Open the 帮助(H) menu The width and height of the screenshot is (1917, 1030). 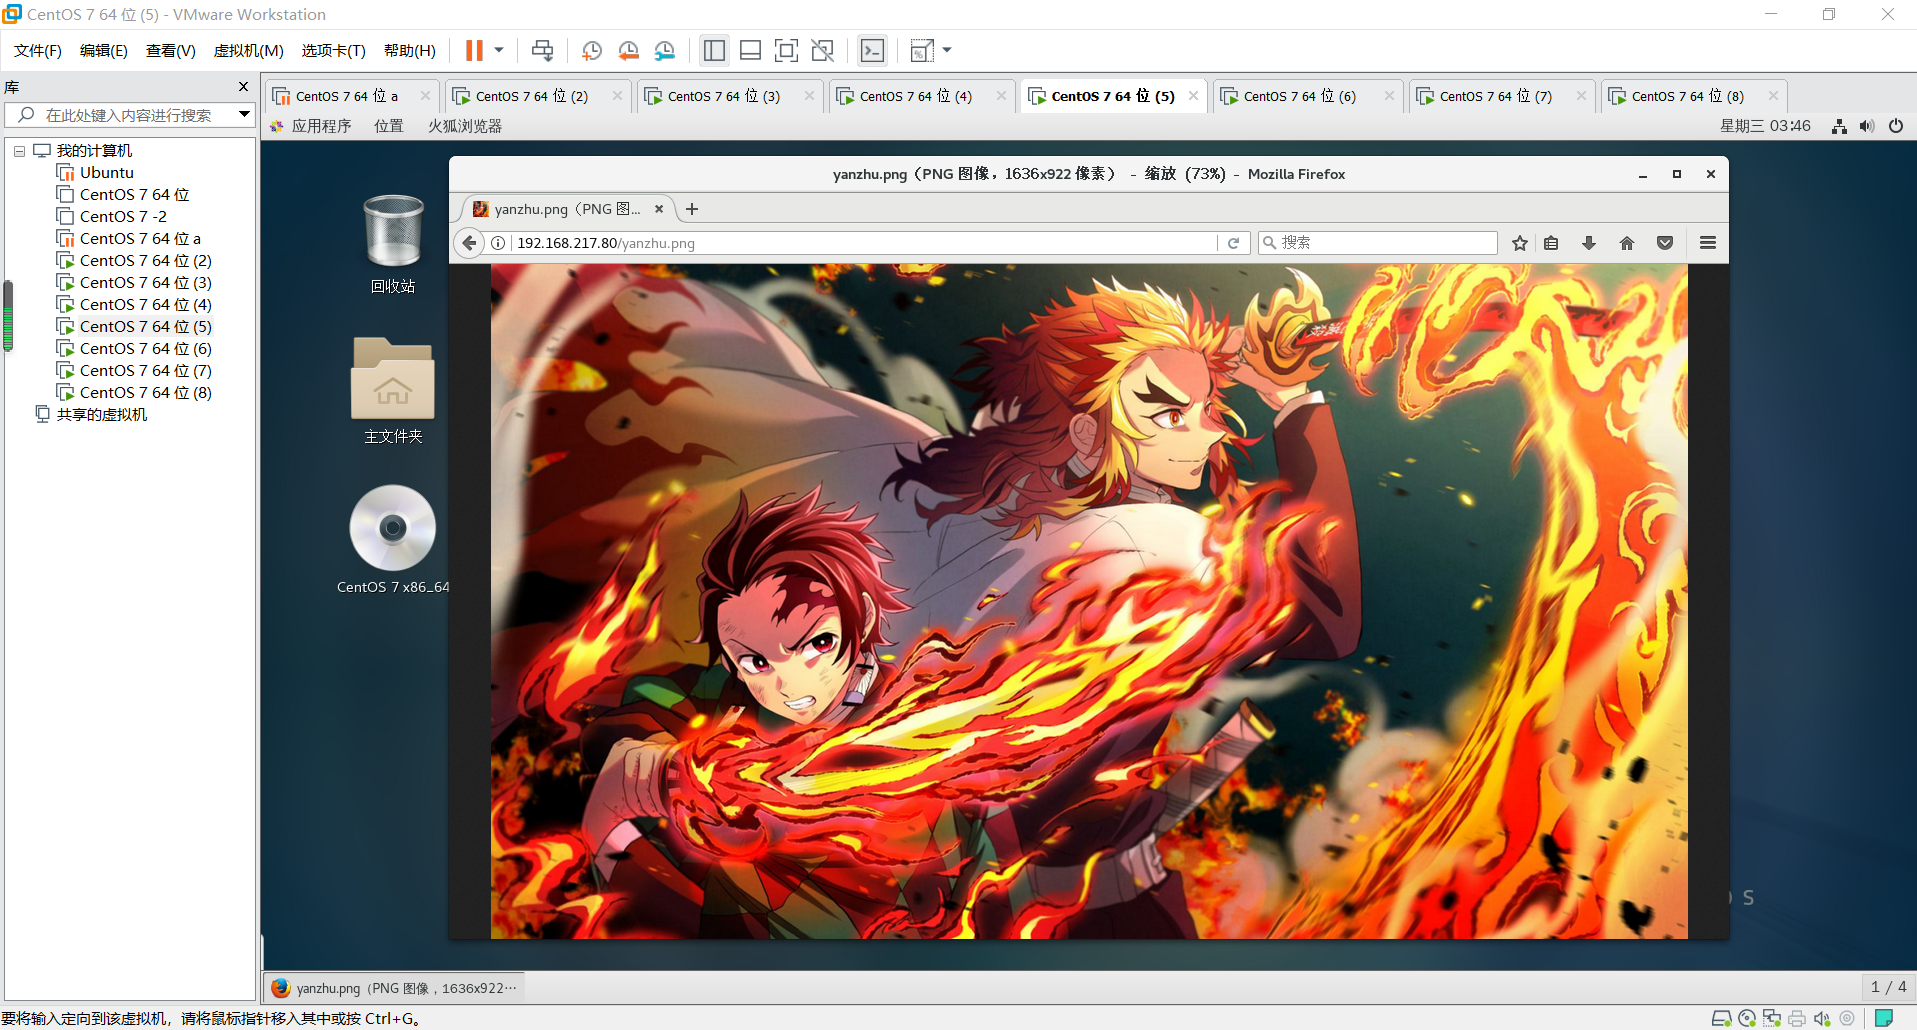410,51
